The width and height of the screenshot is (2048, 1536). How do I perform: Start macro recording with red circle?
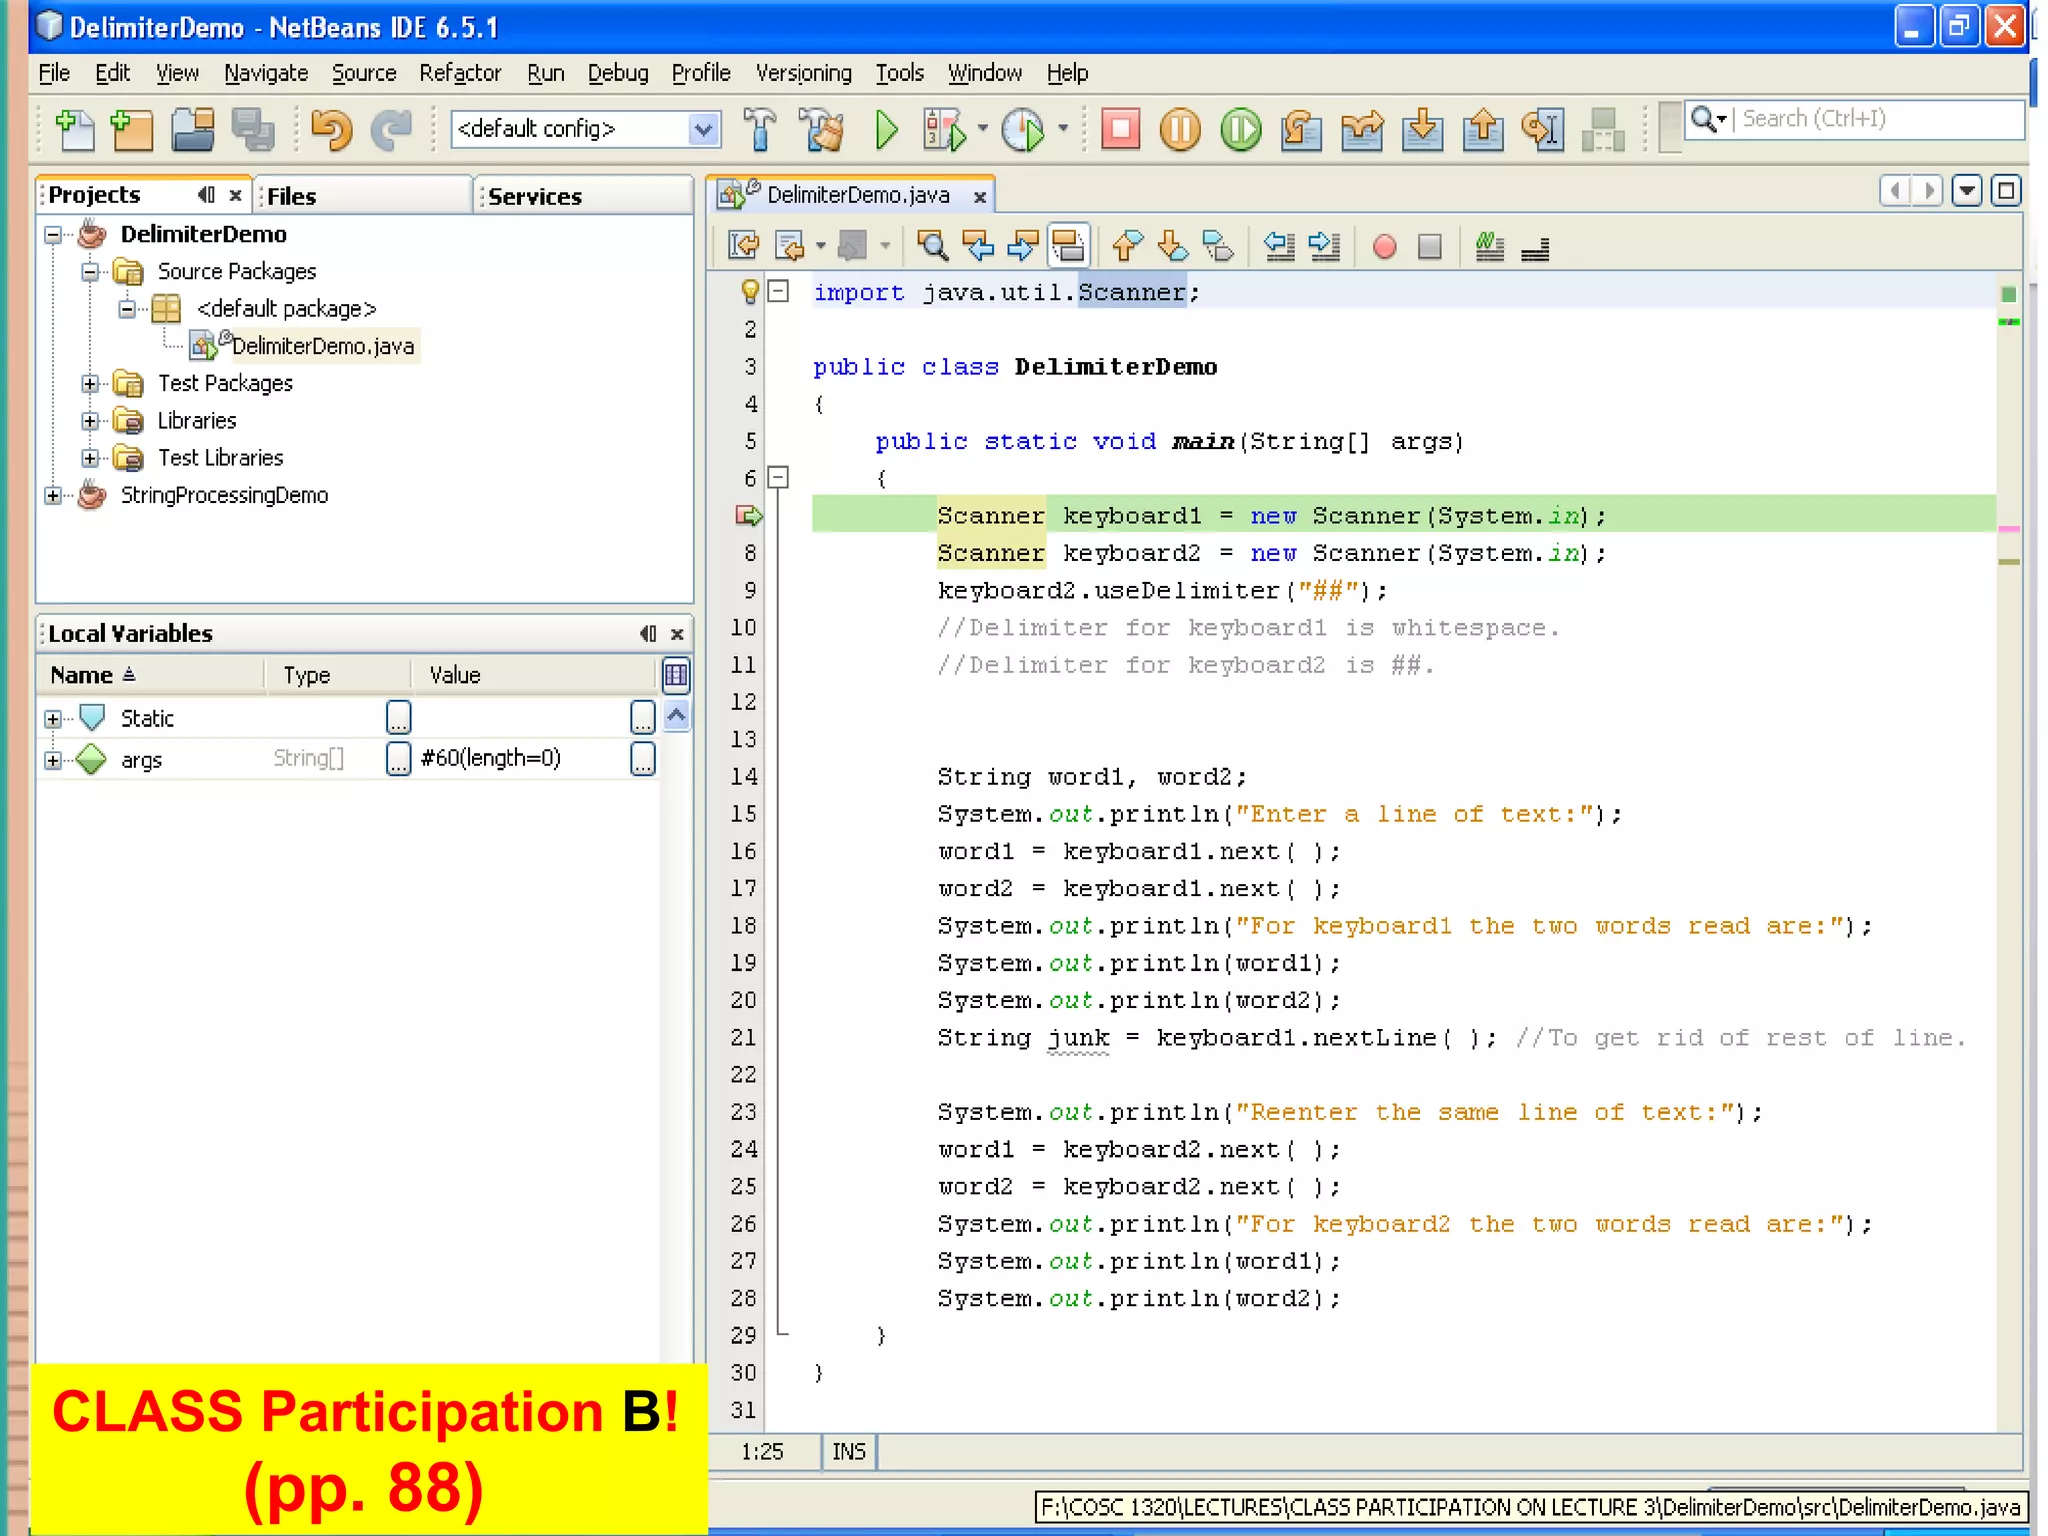pyautogui.click(x=1384, y=247)
